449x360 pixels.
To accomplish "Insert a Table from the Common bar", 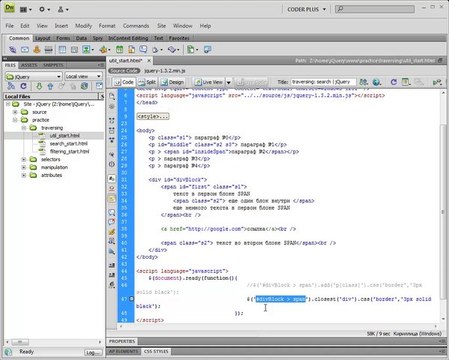I will 62,50.
